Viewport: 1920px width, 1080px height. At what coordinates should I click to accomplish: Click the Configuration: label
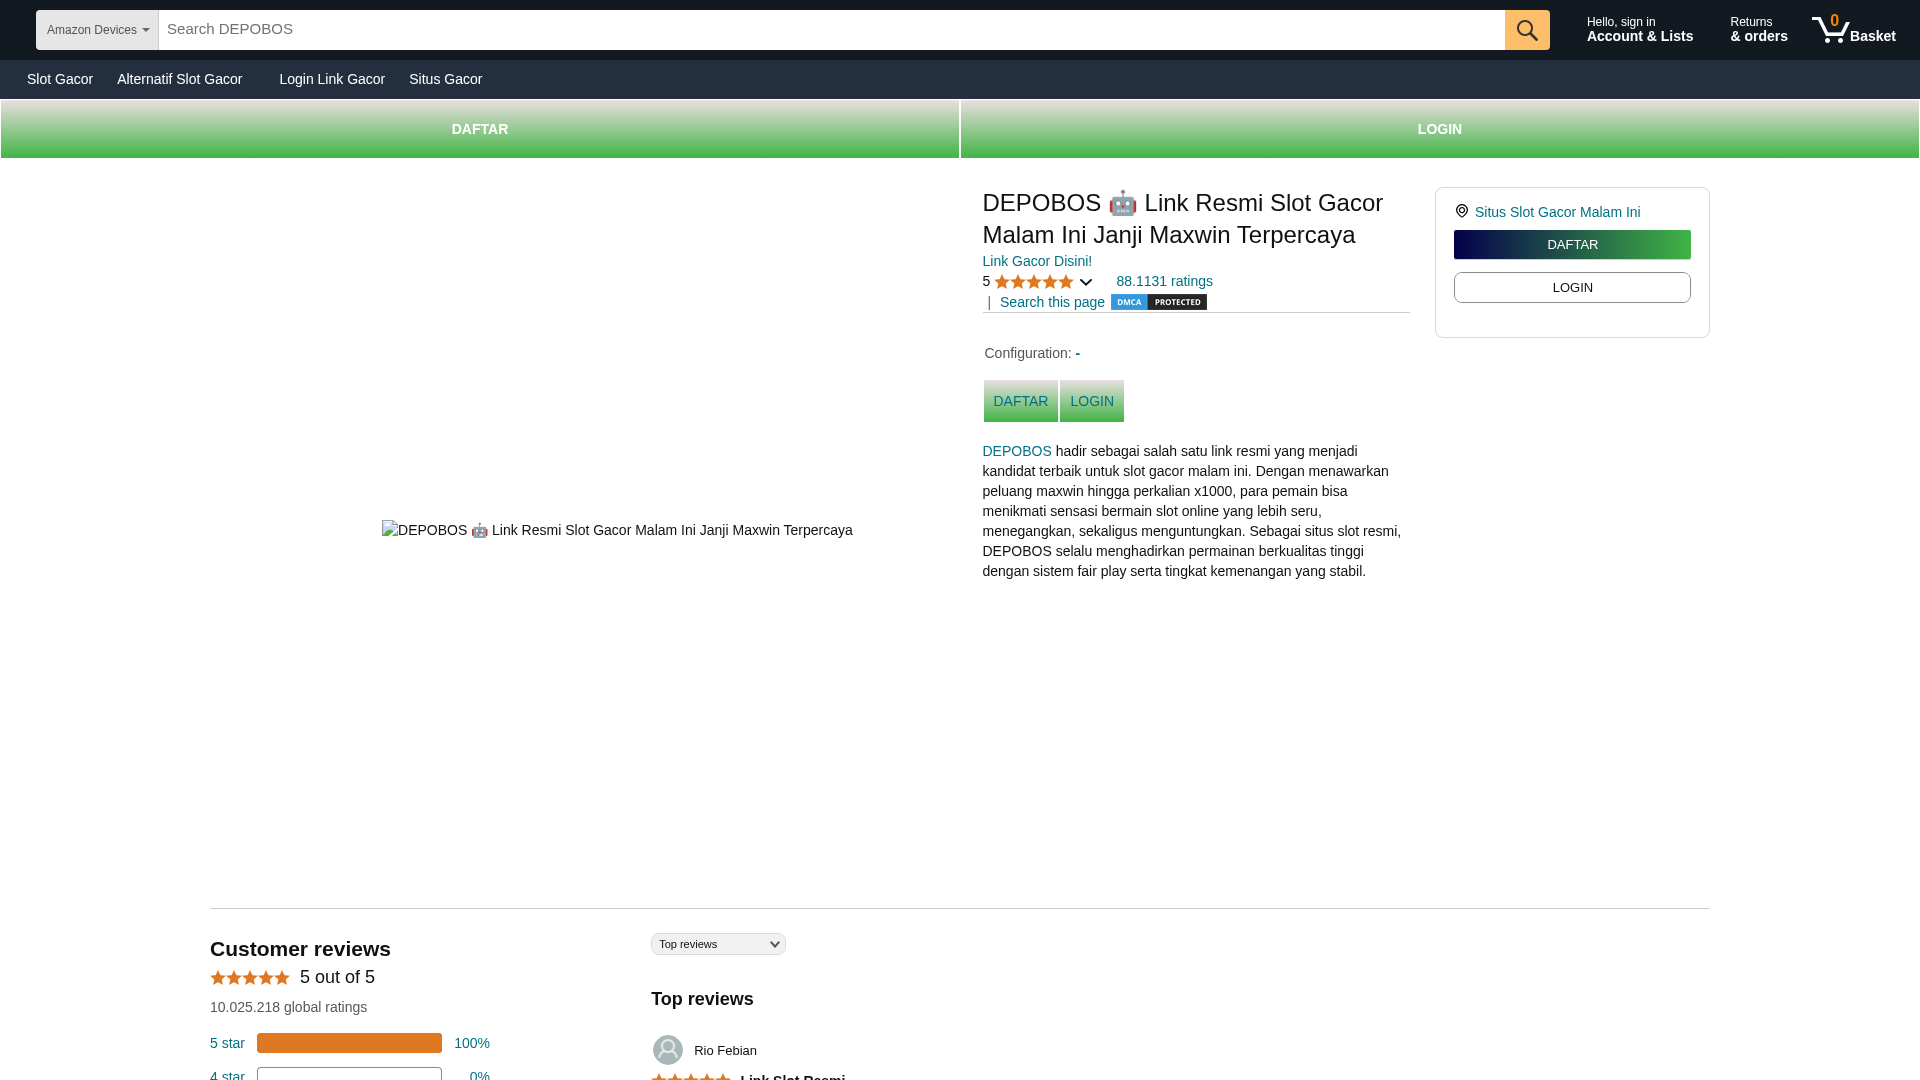tap(1027, 353)
